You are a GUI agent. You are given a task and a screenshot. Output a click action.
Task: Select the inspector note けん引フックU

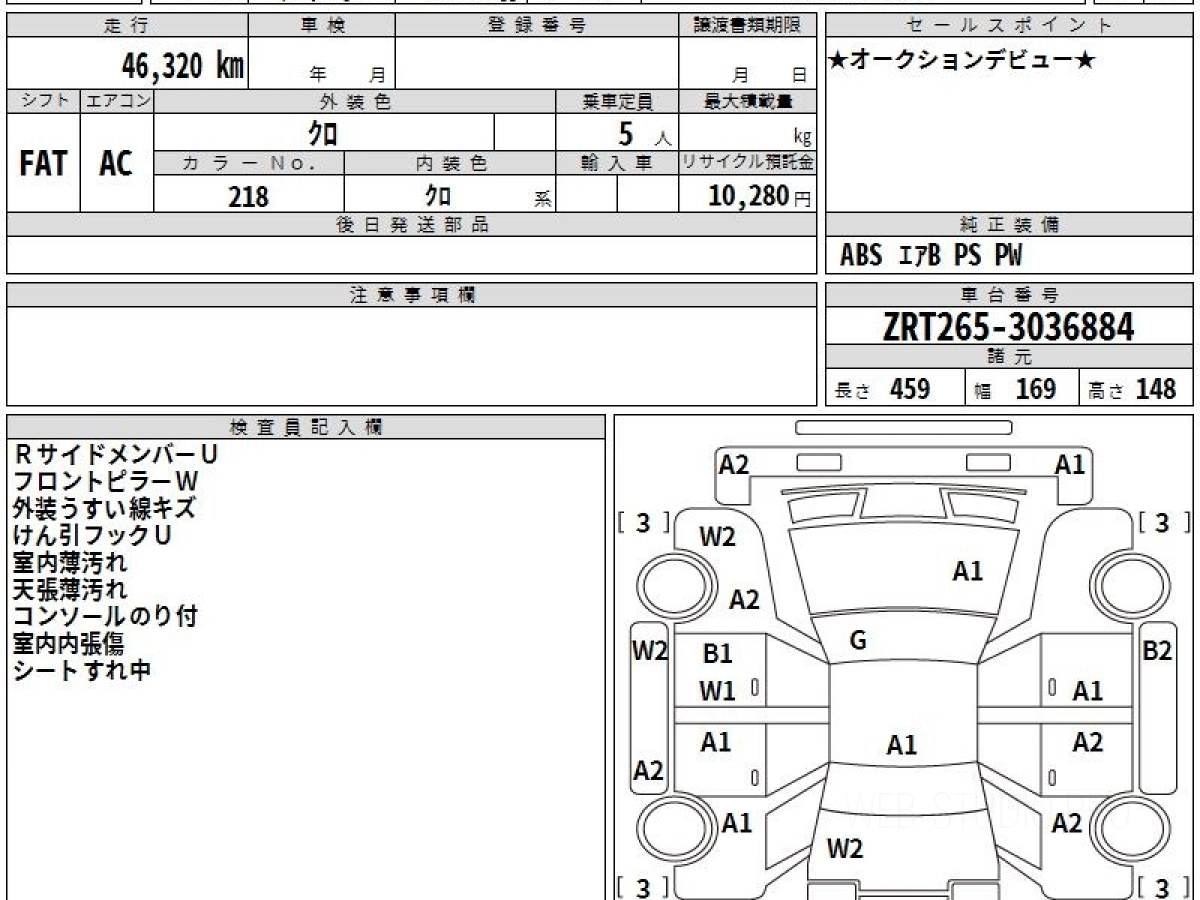coord(92,536)
